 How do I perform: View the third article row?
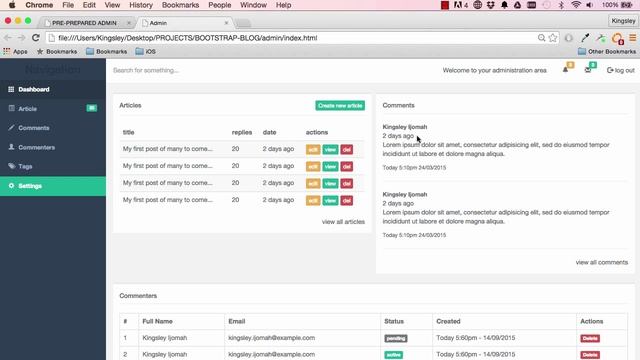(x=330, y=184)
